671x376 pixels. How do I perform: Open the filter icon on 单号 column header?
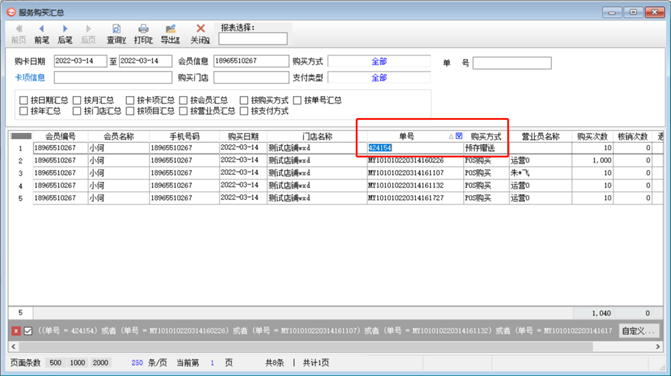[x=459, y=136]
